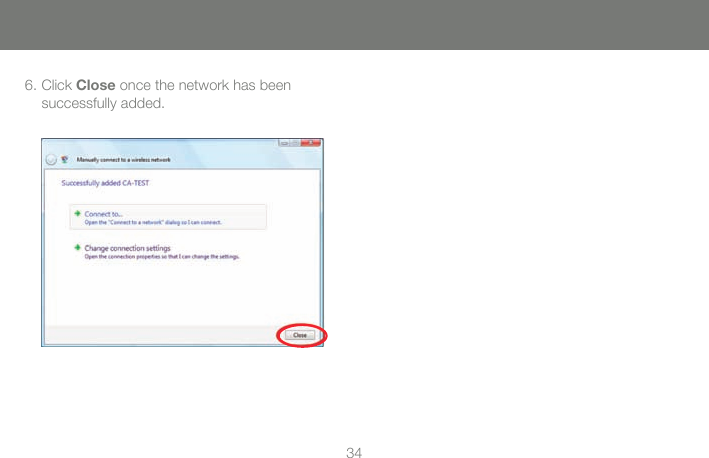709x458 pixels.
Task: Minimize the wireless network wizard window
Action: [284, 143]
